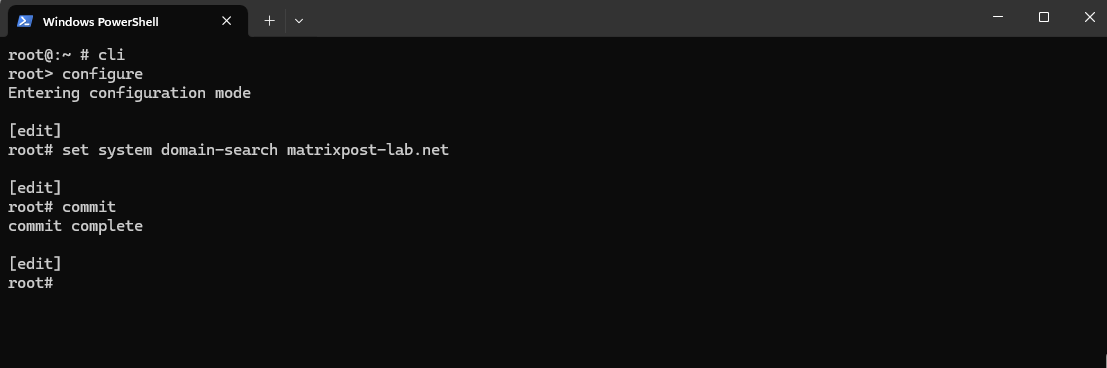1107x368 pixels.
Task: Select the Windows PowerShell tab
Action: pyautogui.click(x=127, y=21)
